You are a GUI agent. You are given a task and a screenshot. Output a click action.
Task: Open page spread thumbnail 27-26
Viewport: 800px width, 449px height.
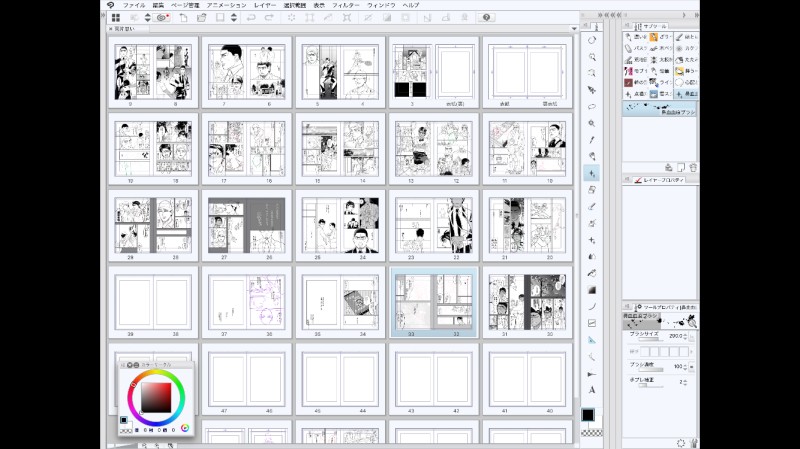[x=246, y=226]
